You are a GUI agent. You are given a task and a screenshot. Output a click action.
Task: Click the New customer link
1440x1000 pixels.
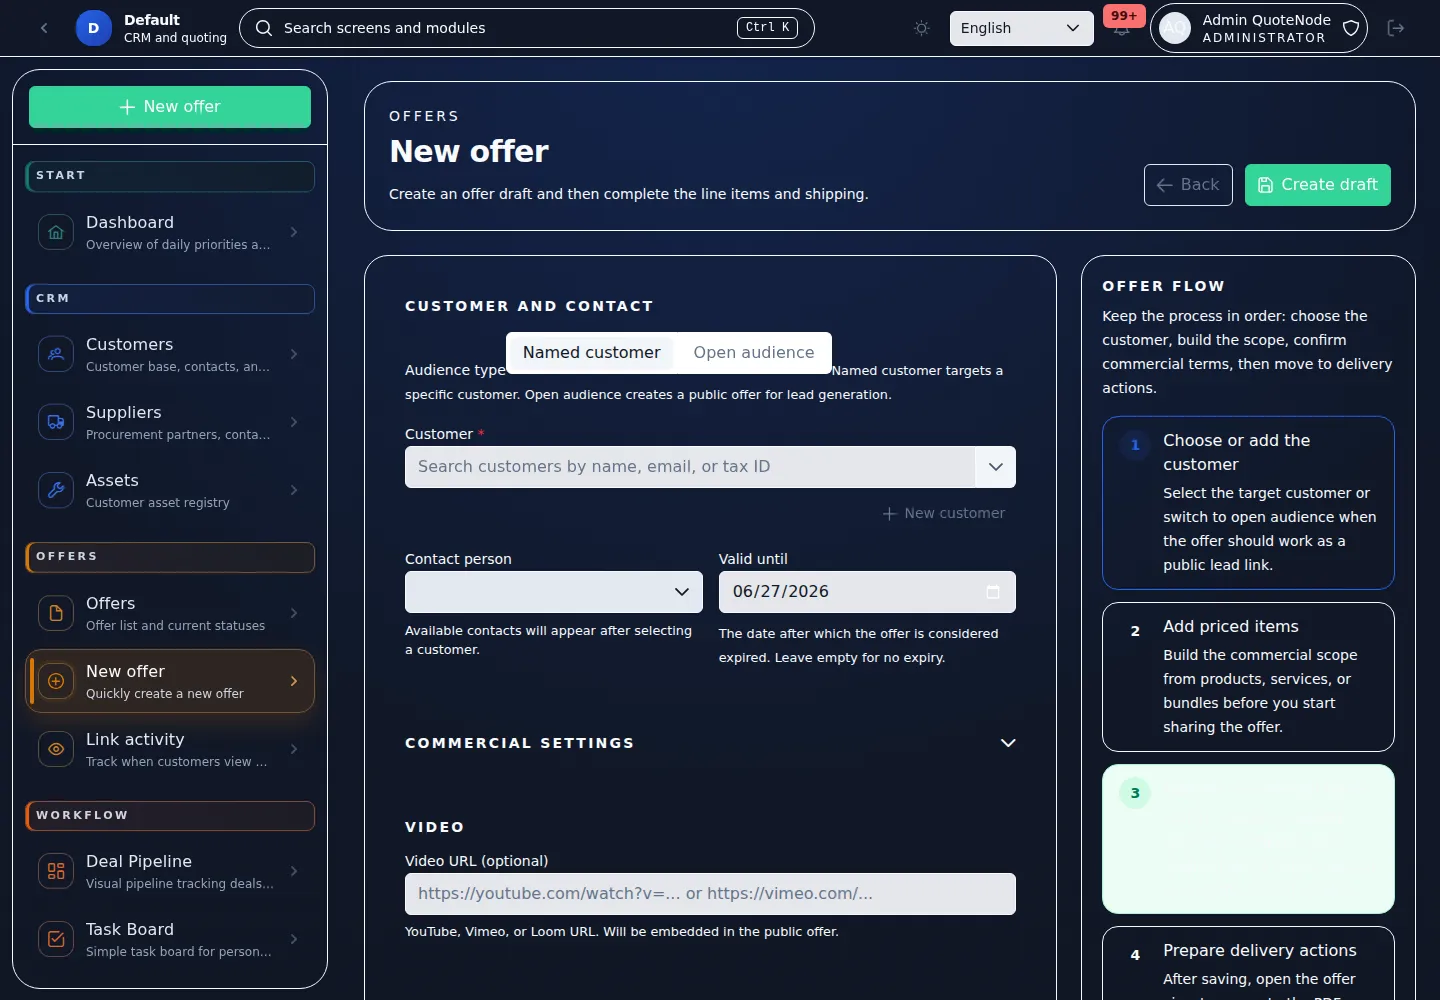tap(943, 513)
